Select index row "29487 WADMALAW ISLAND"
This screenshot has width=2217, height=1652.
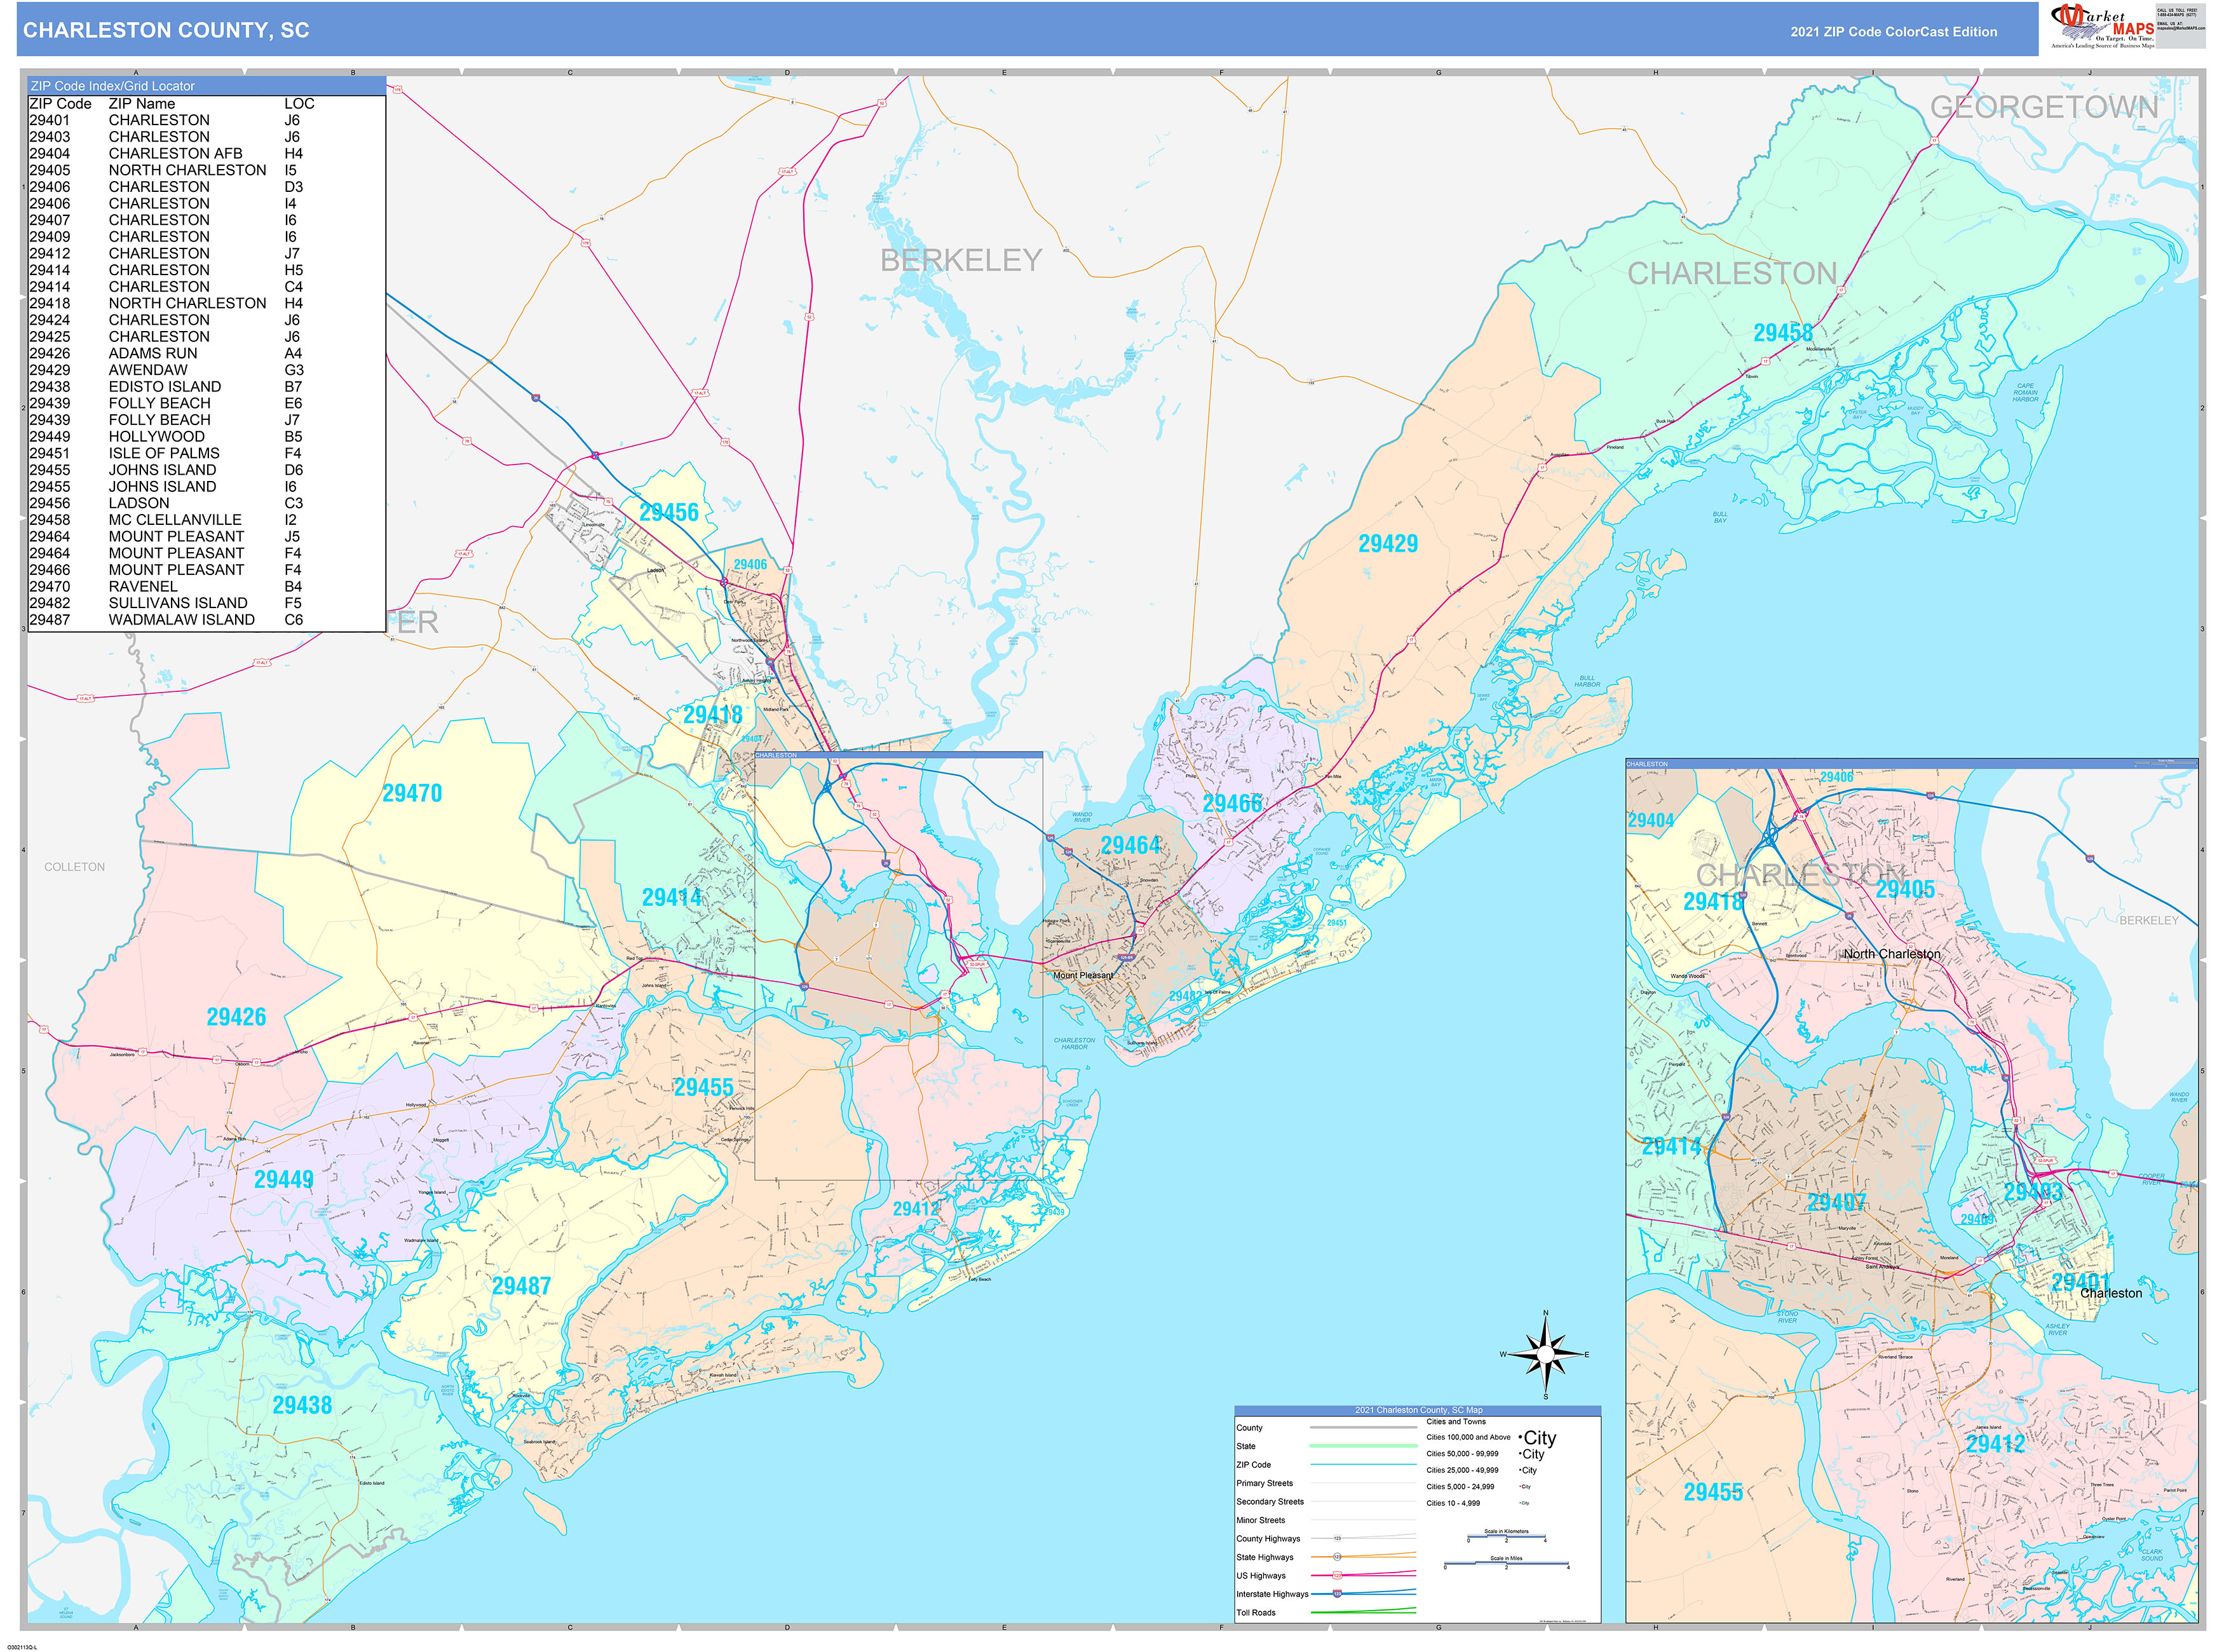[166, 620]
